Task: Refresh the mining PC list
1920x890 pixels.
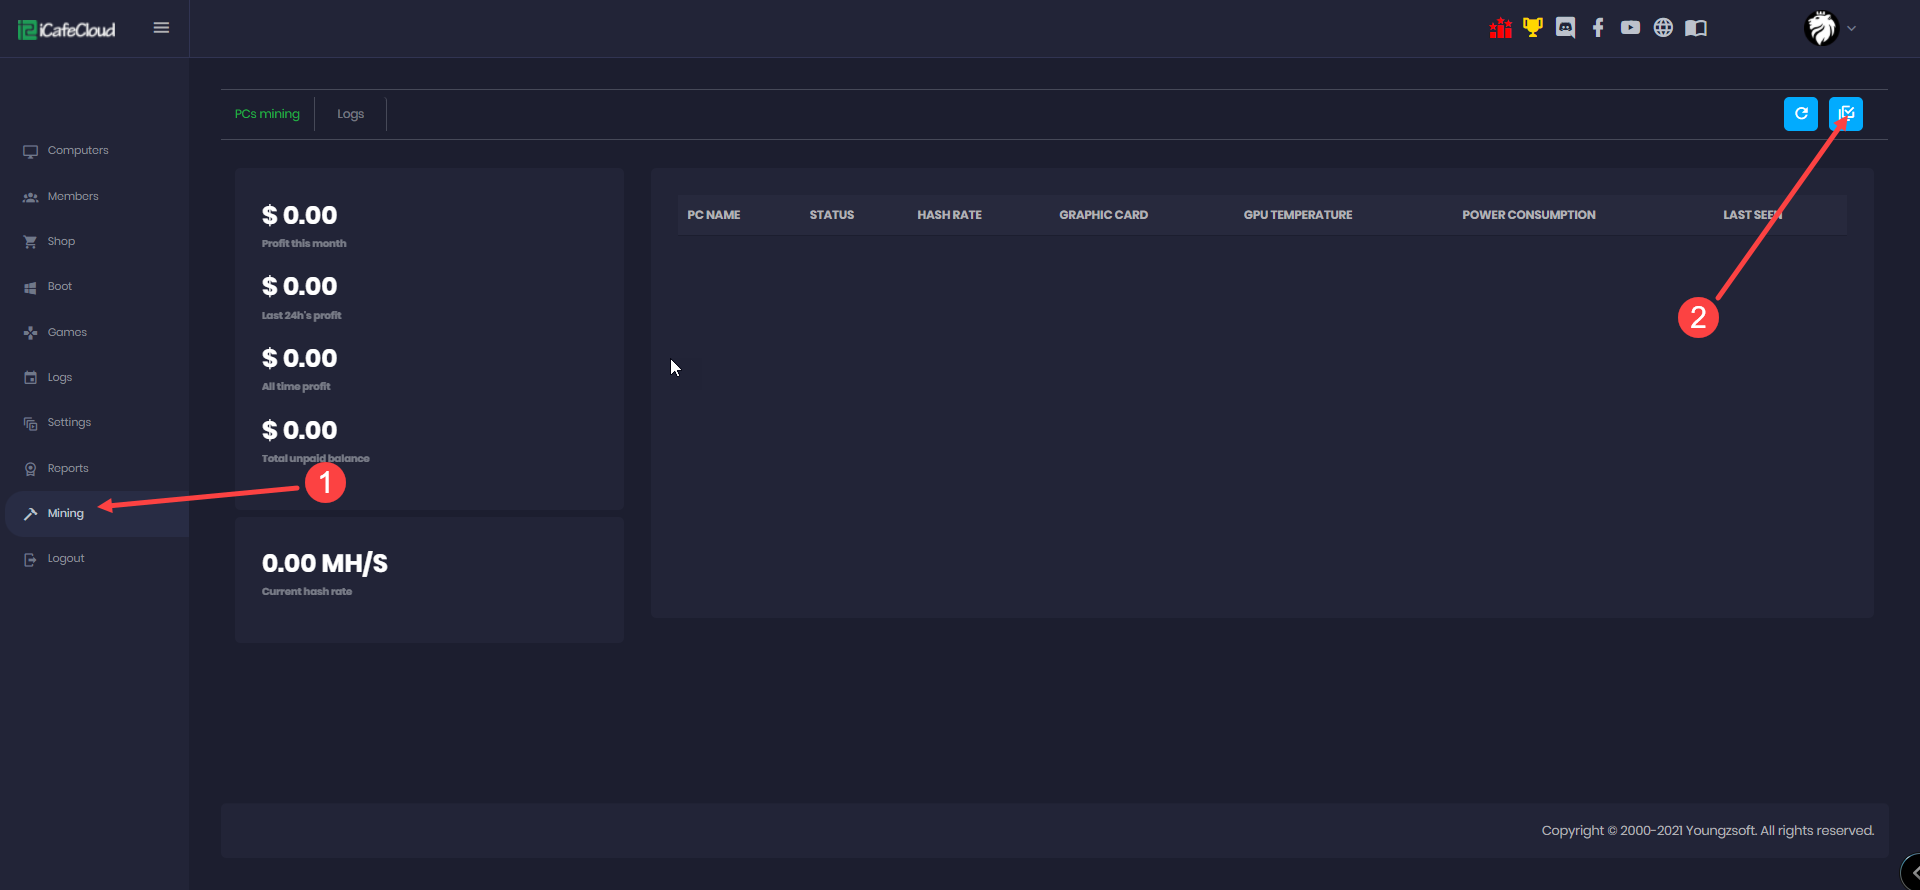Action: pyautogui.click(x=1800, y=114)
